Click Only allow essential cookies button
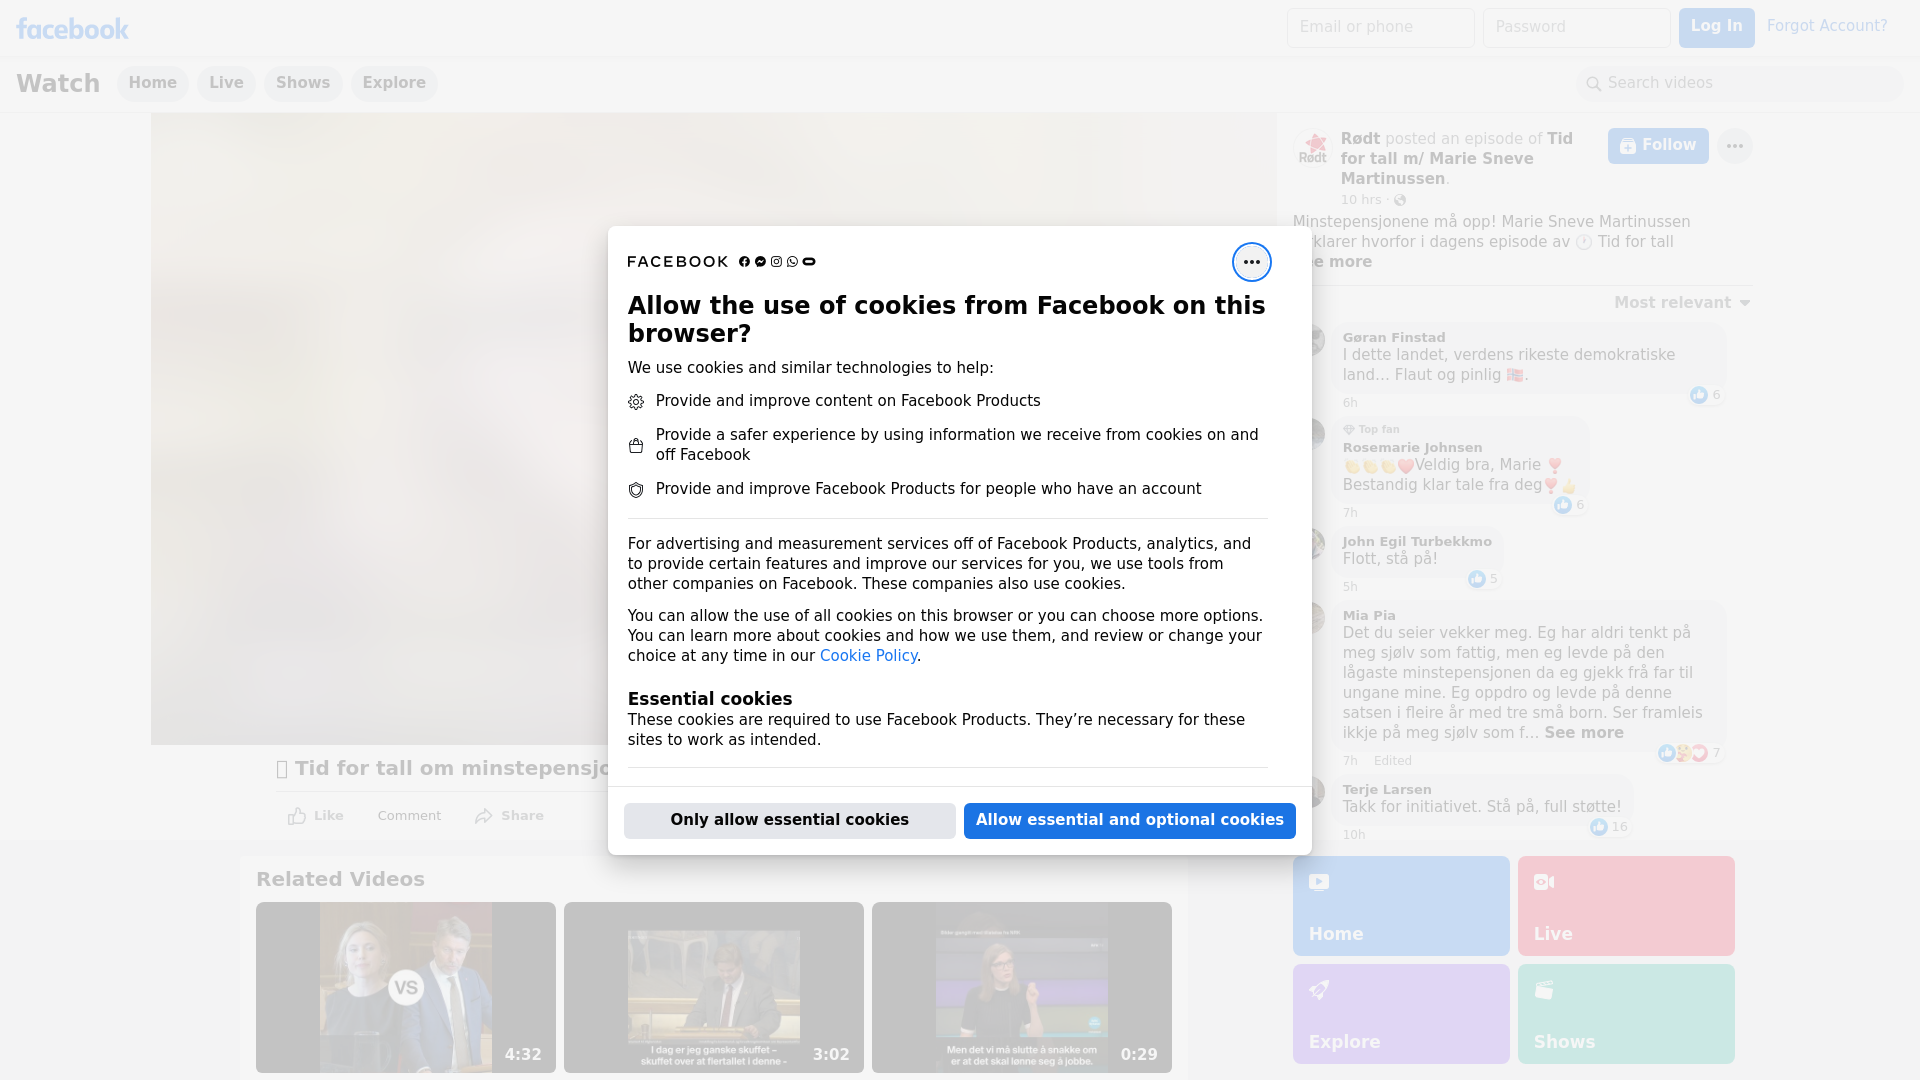The image size is (1920, 1080). [789, 820]
